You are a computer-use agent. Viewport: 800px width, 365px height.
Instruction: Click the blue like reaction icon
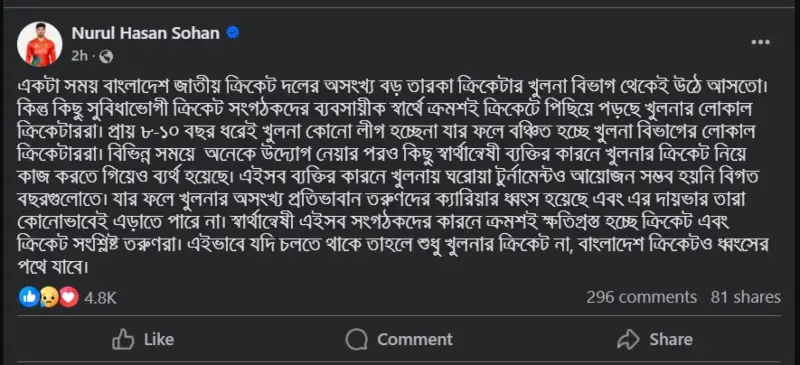click(29, 297)
